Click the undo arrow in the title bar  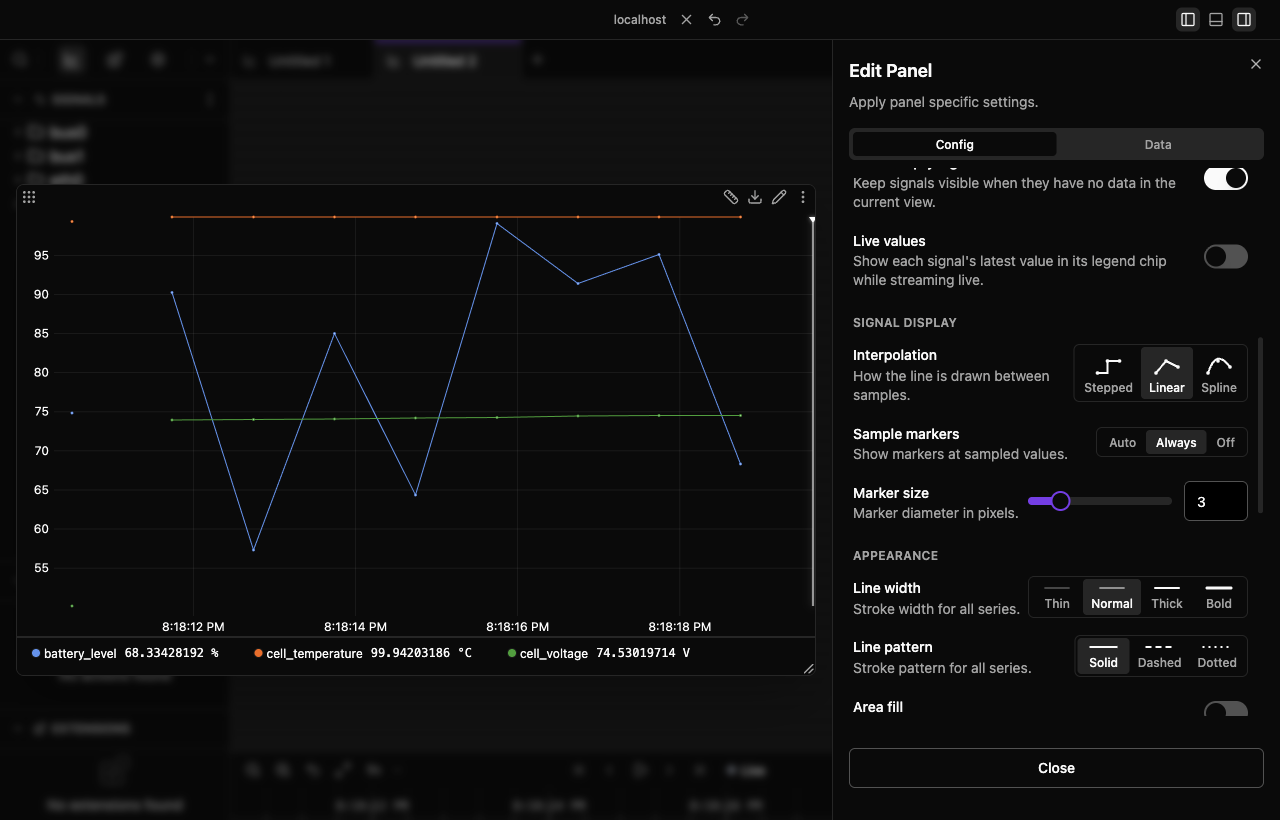click(714, 20)
